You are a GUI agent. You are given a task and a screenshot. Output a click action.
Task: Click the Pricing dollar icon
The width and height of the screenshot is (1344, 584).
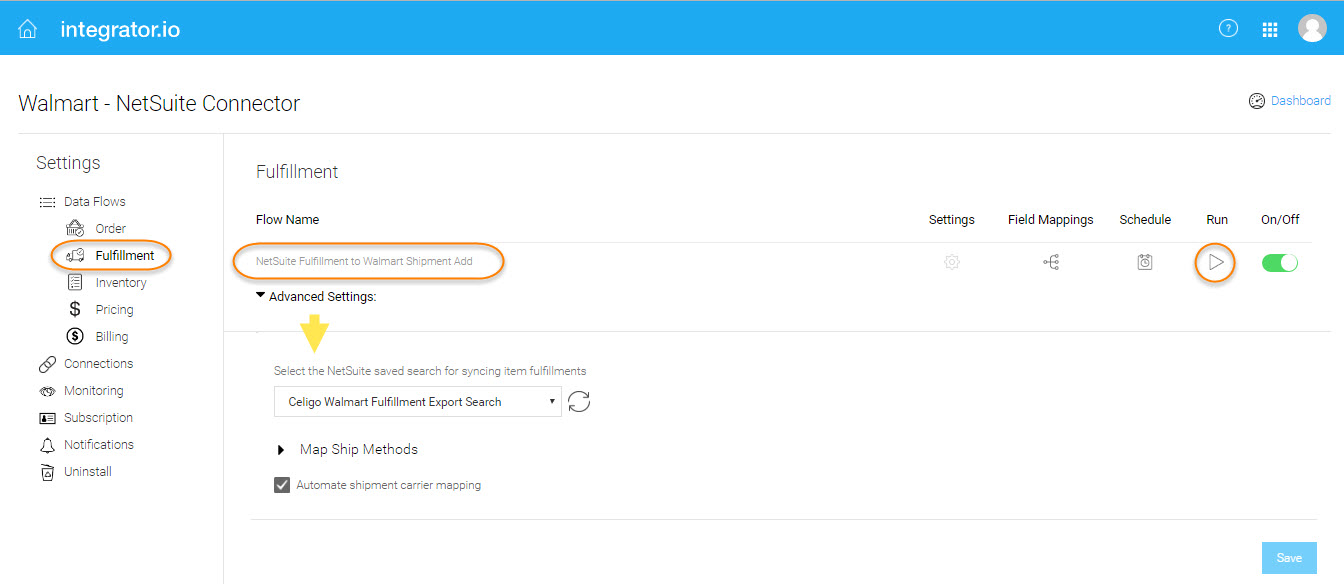tap(75, 309)
